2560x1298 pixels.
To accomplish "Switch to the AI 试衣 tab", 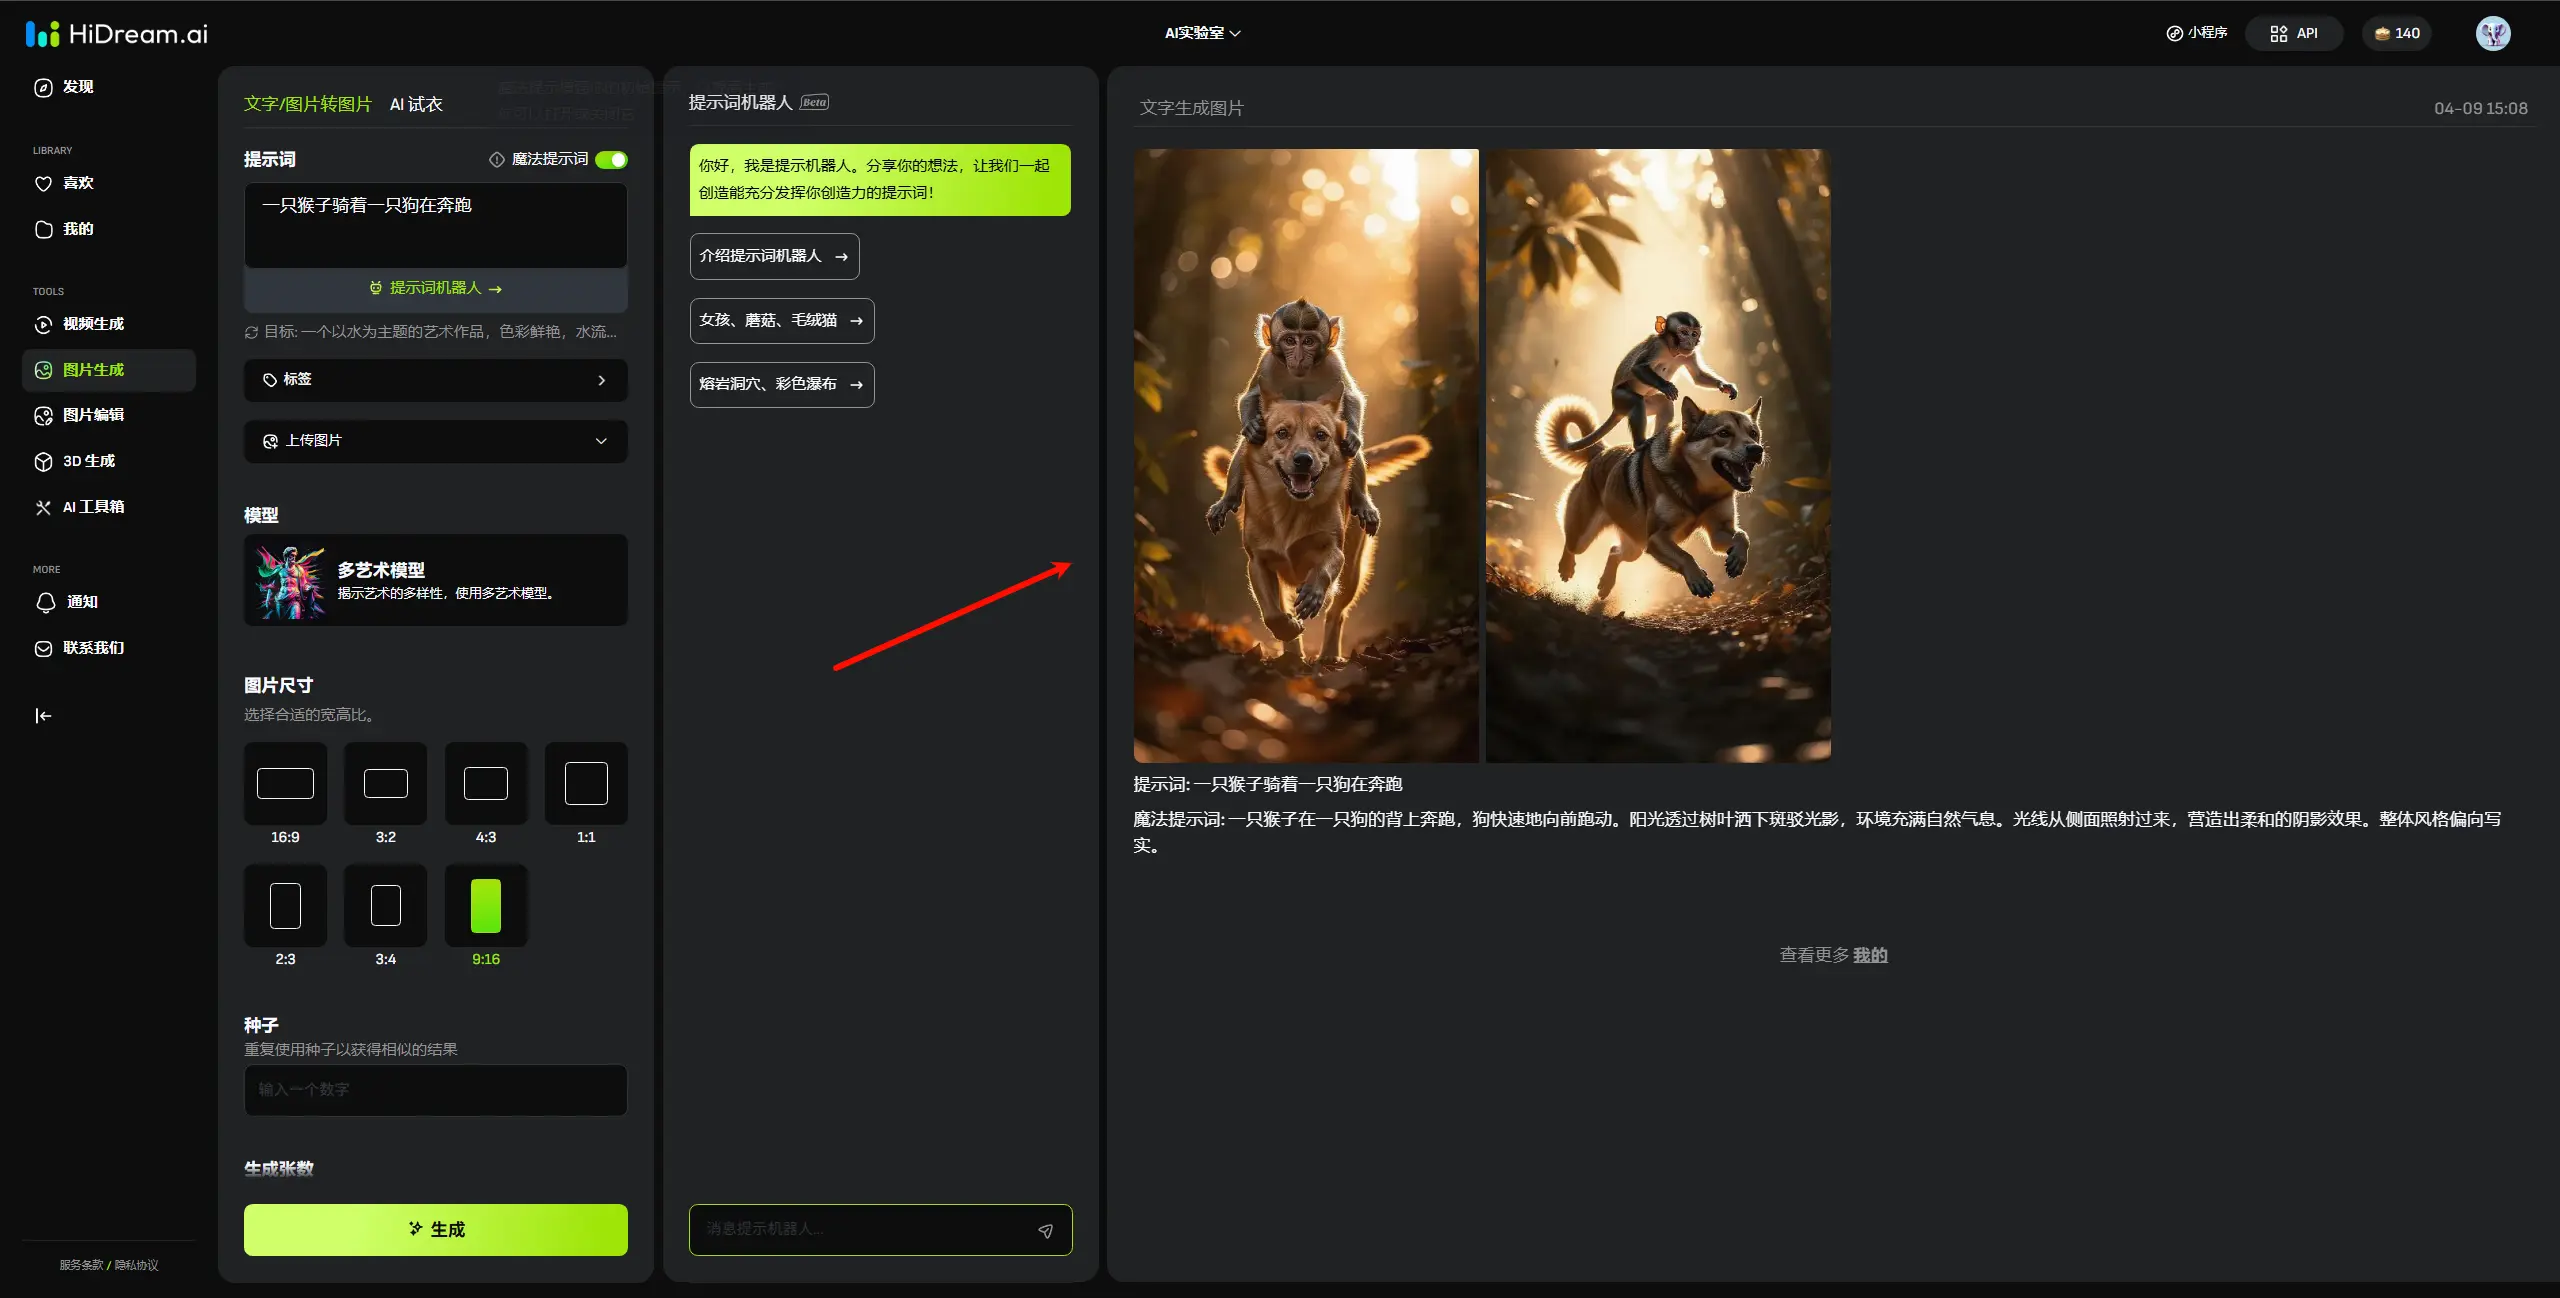I will 416,104.
